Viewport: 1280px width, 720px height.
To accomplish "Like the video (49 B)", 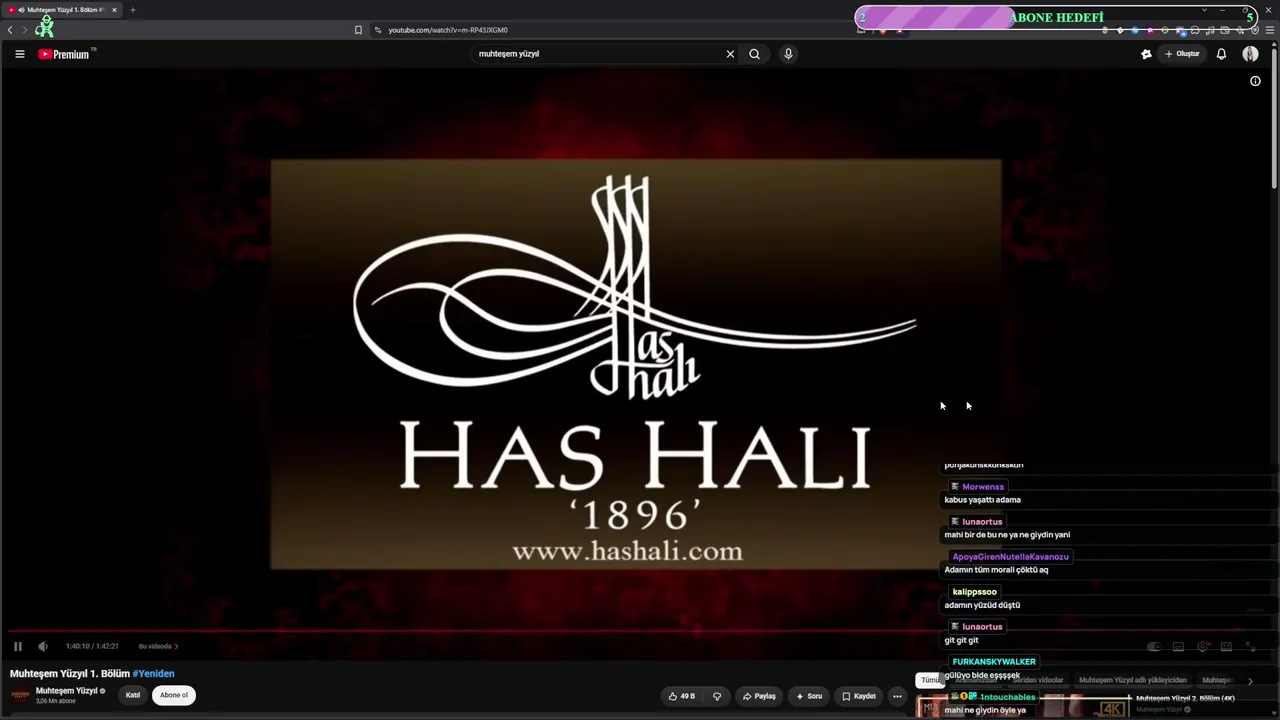I will (682, 696).
